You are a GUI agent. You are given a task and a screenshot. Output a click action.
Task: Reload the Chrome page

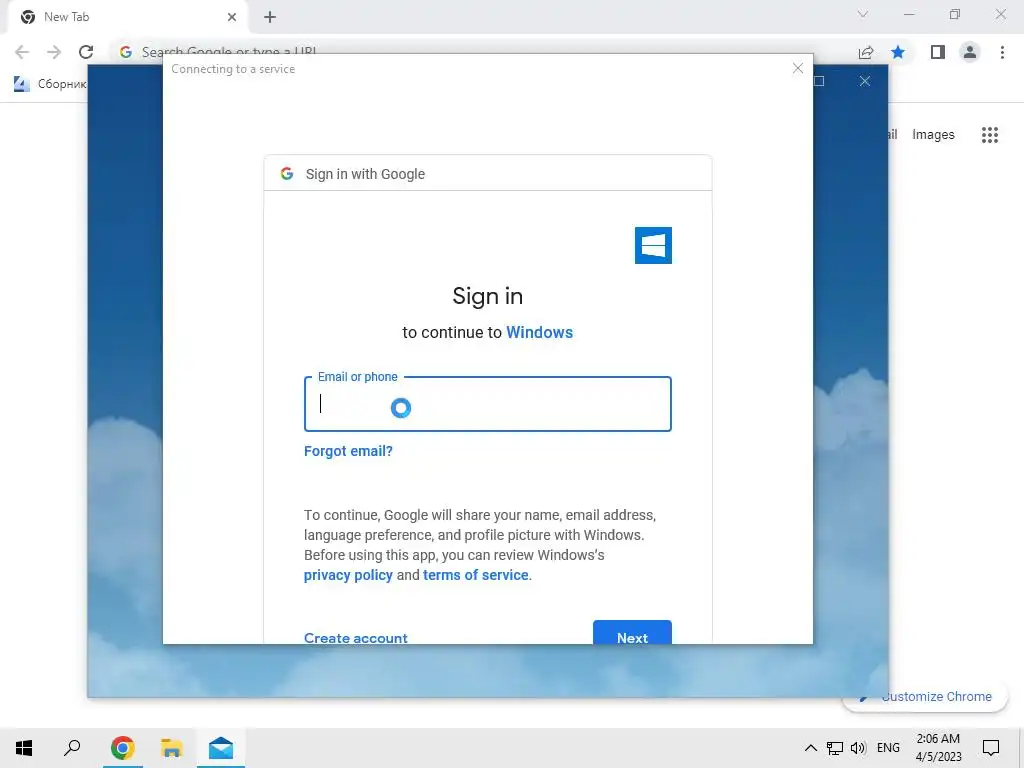pos(86,52)
